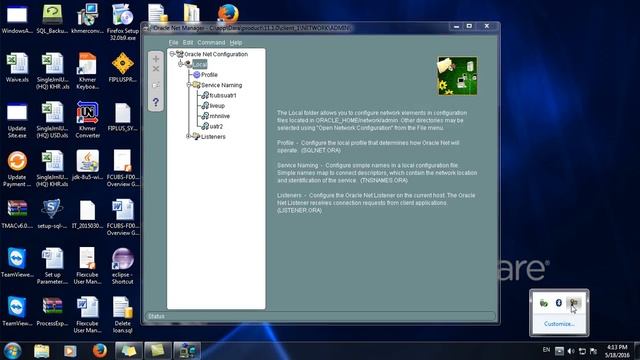The height and width of the screenshot is (360, 640).
Task: Click the khmerconv desktop icon
Action: point(87,18)
